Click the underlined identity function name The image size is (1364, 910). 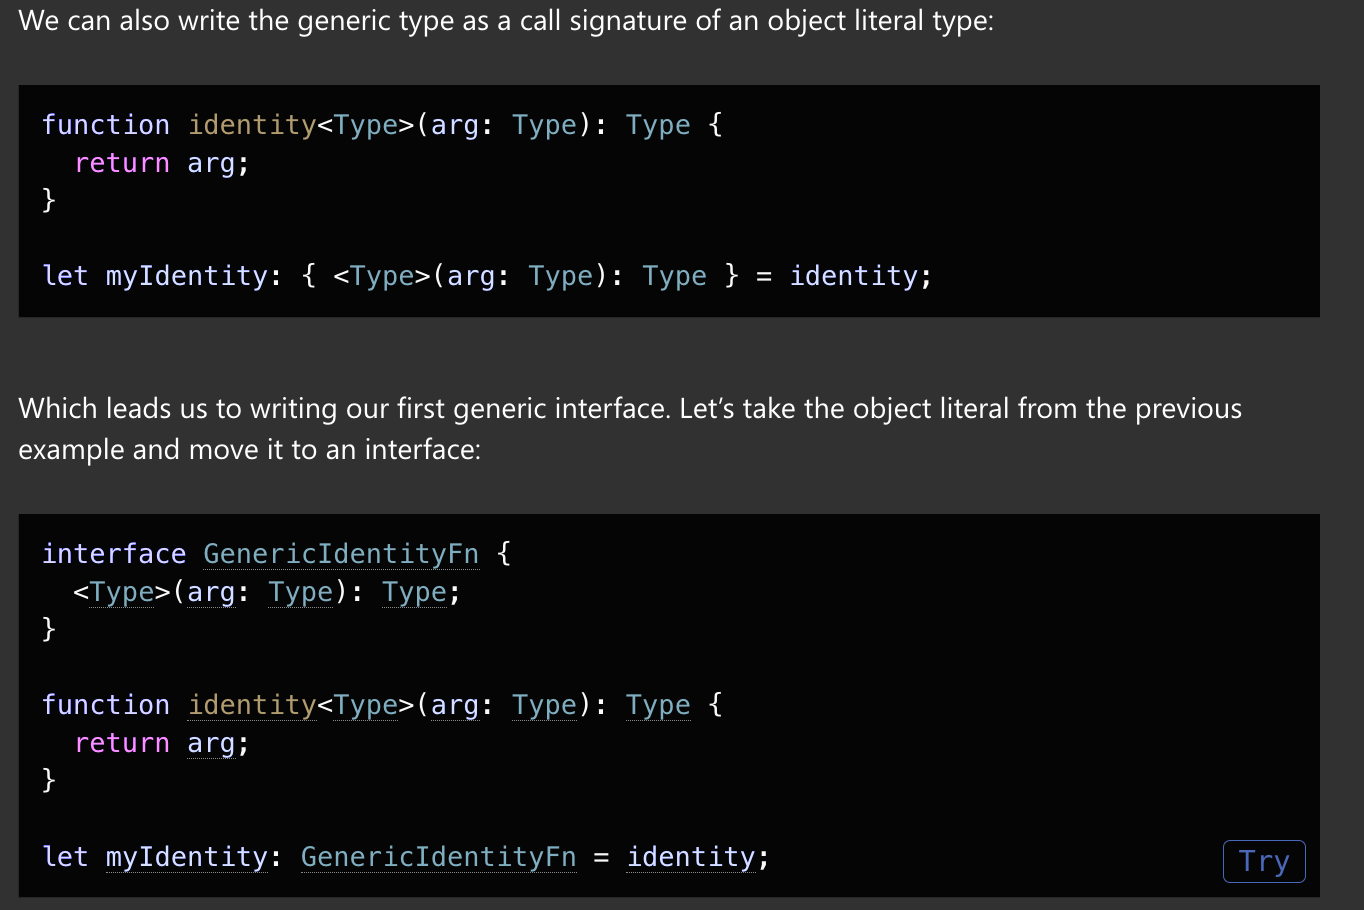252,705
